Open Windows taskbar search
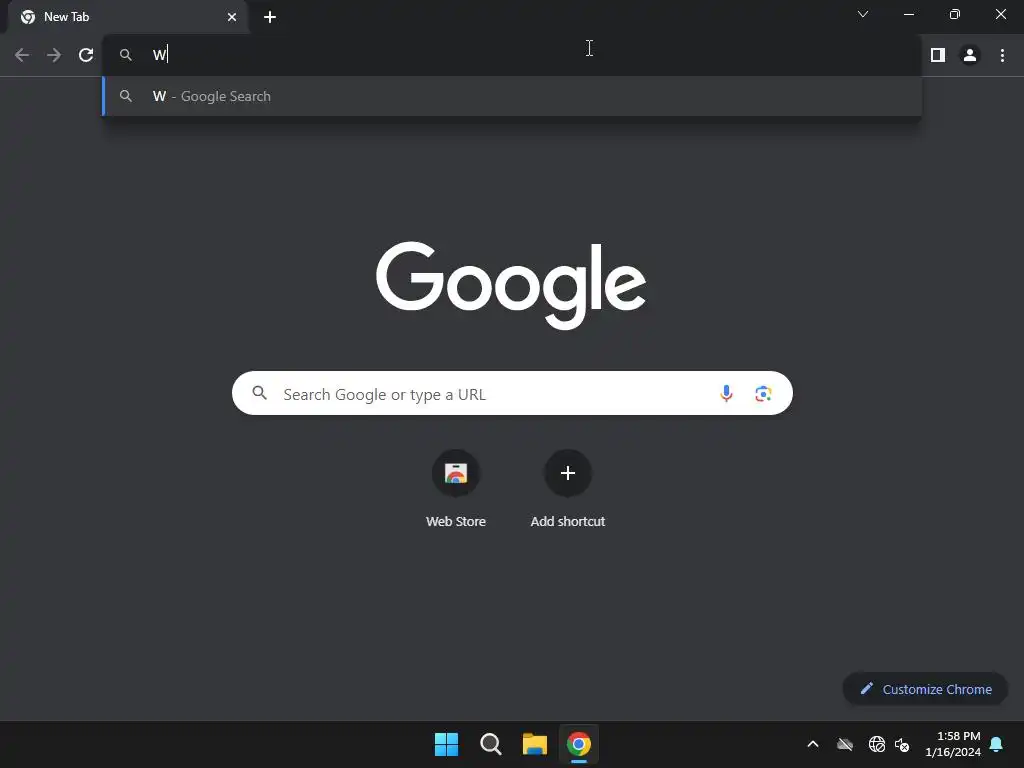Image resolution: width=1024 pixels, height=768 pixels. 490,744
